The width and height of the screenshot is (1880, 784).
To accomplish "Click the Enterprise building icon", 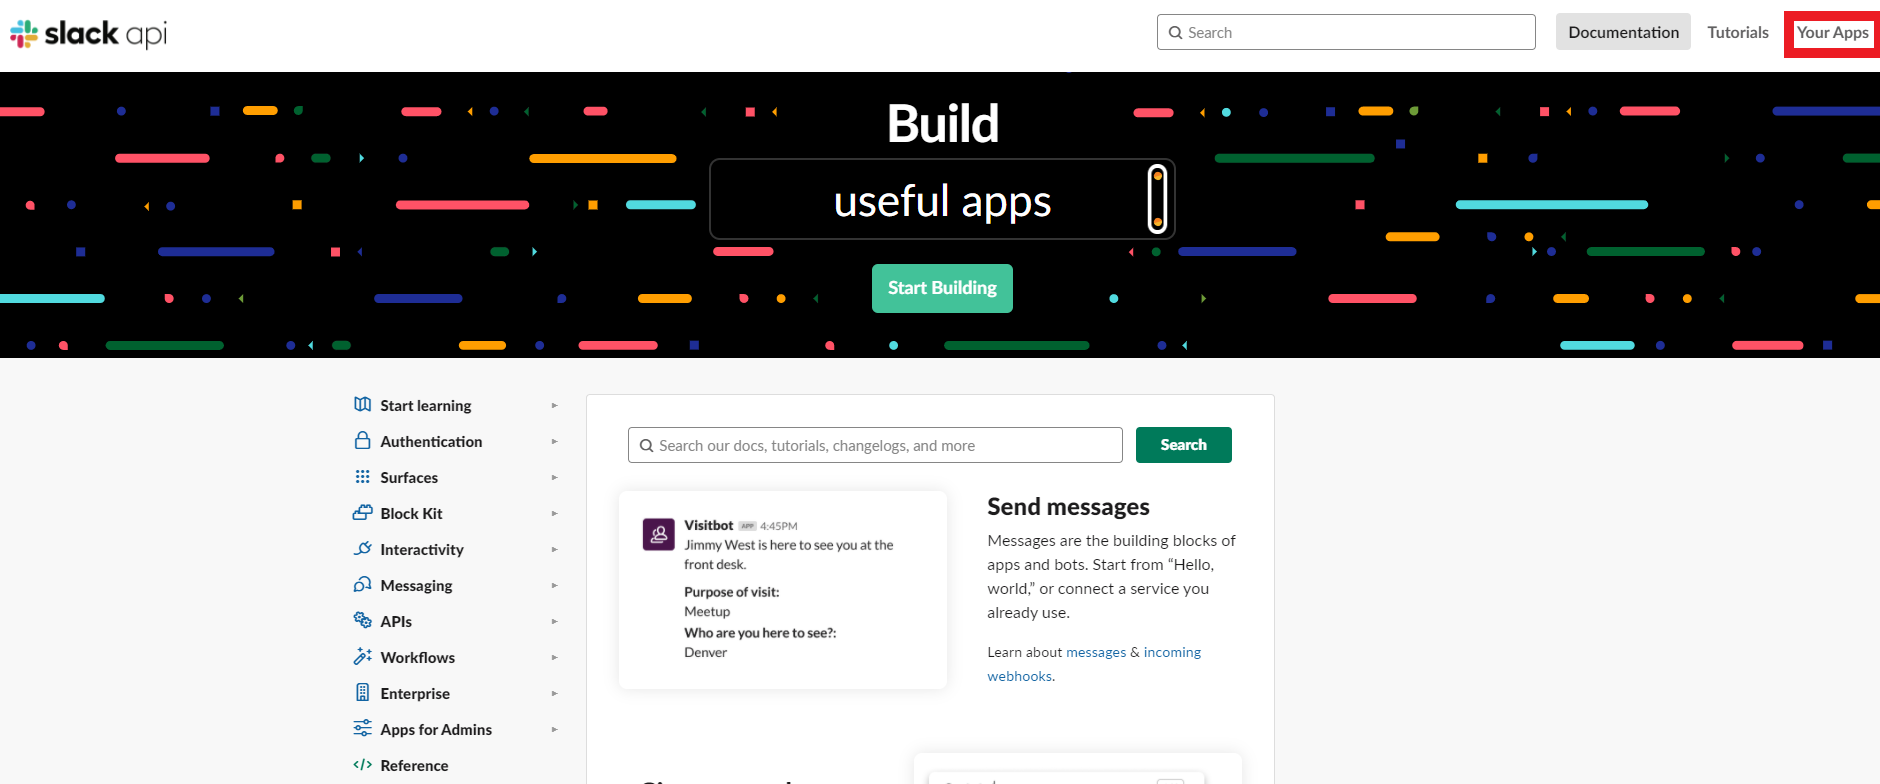I will tap(363, 692).
